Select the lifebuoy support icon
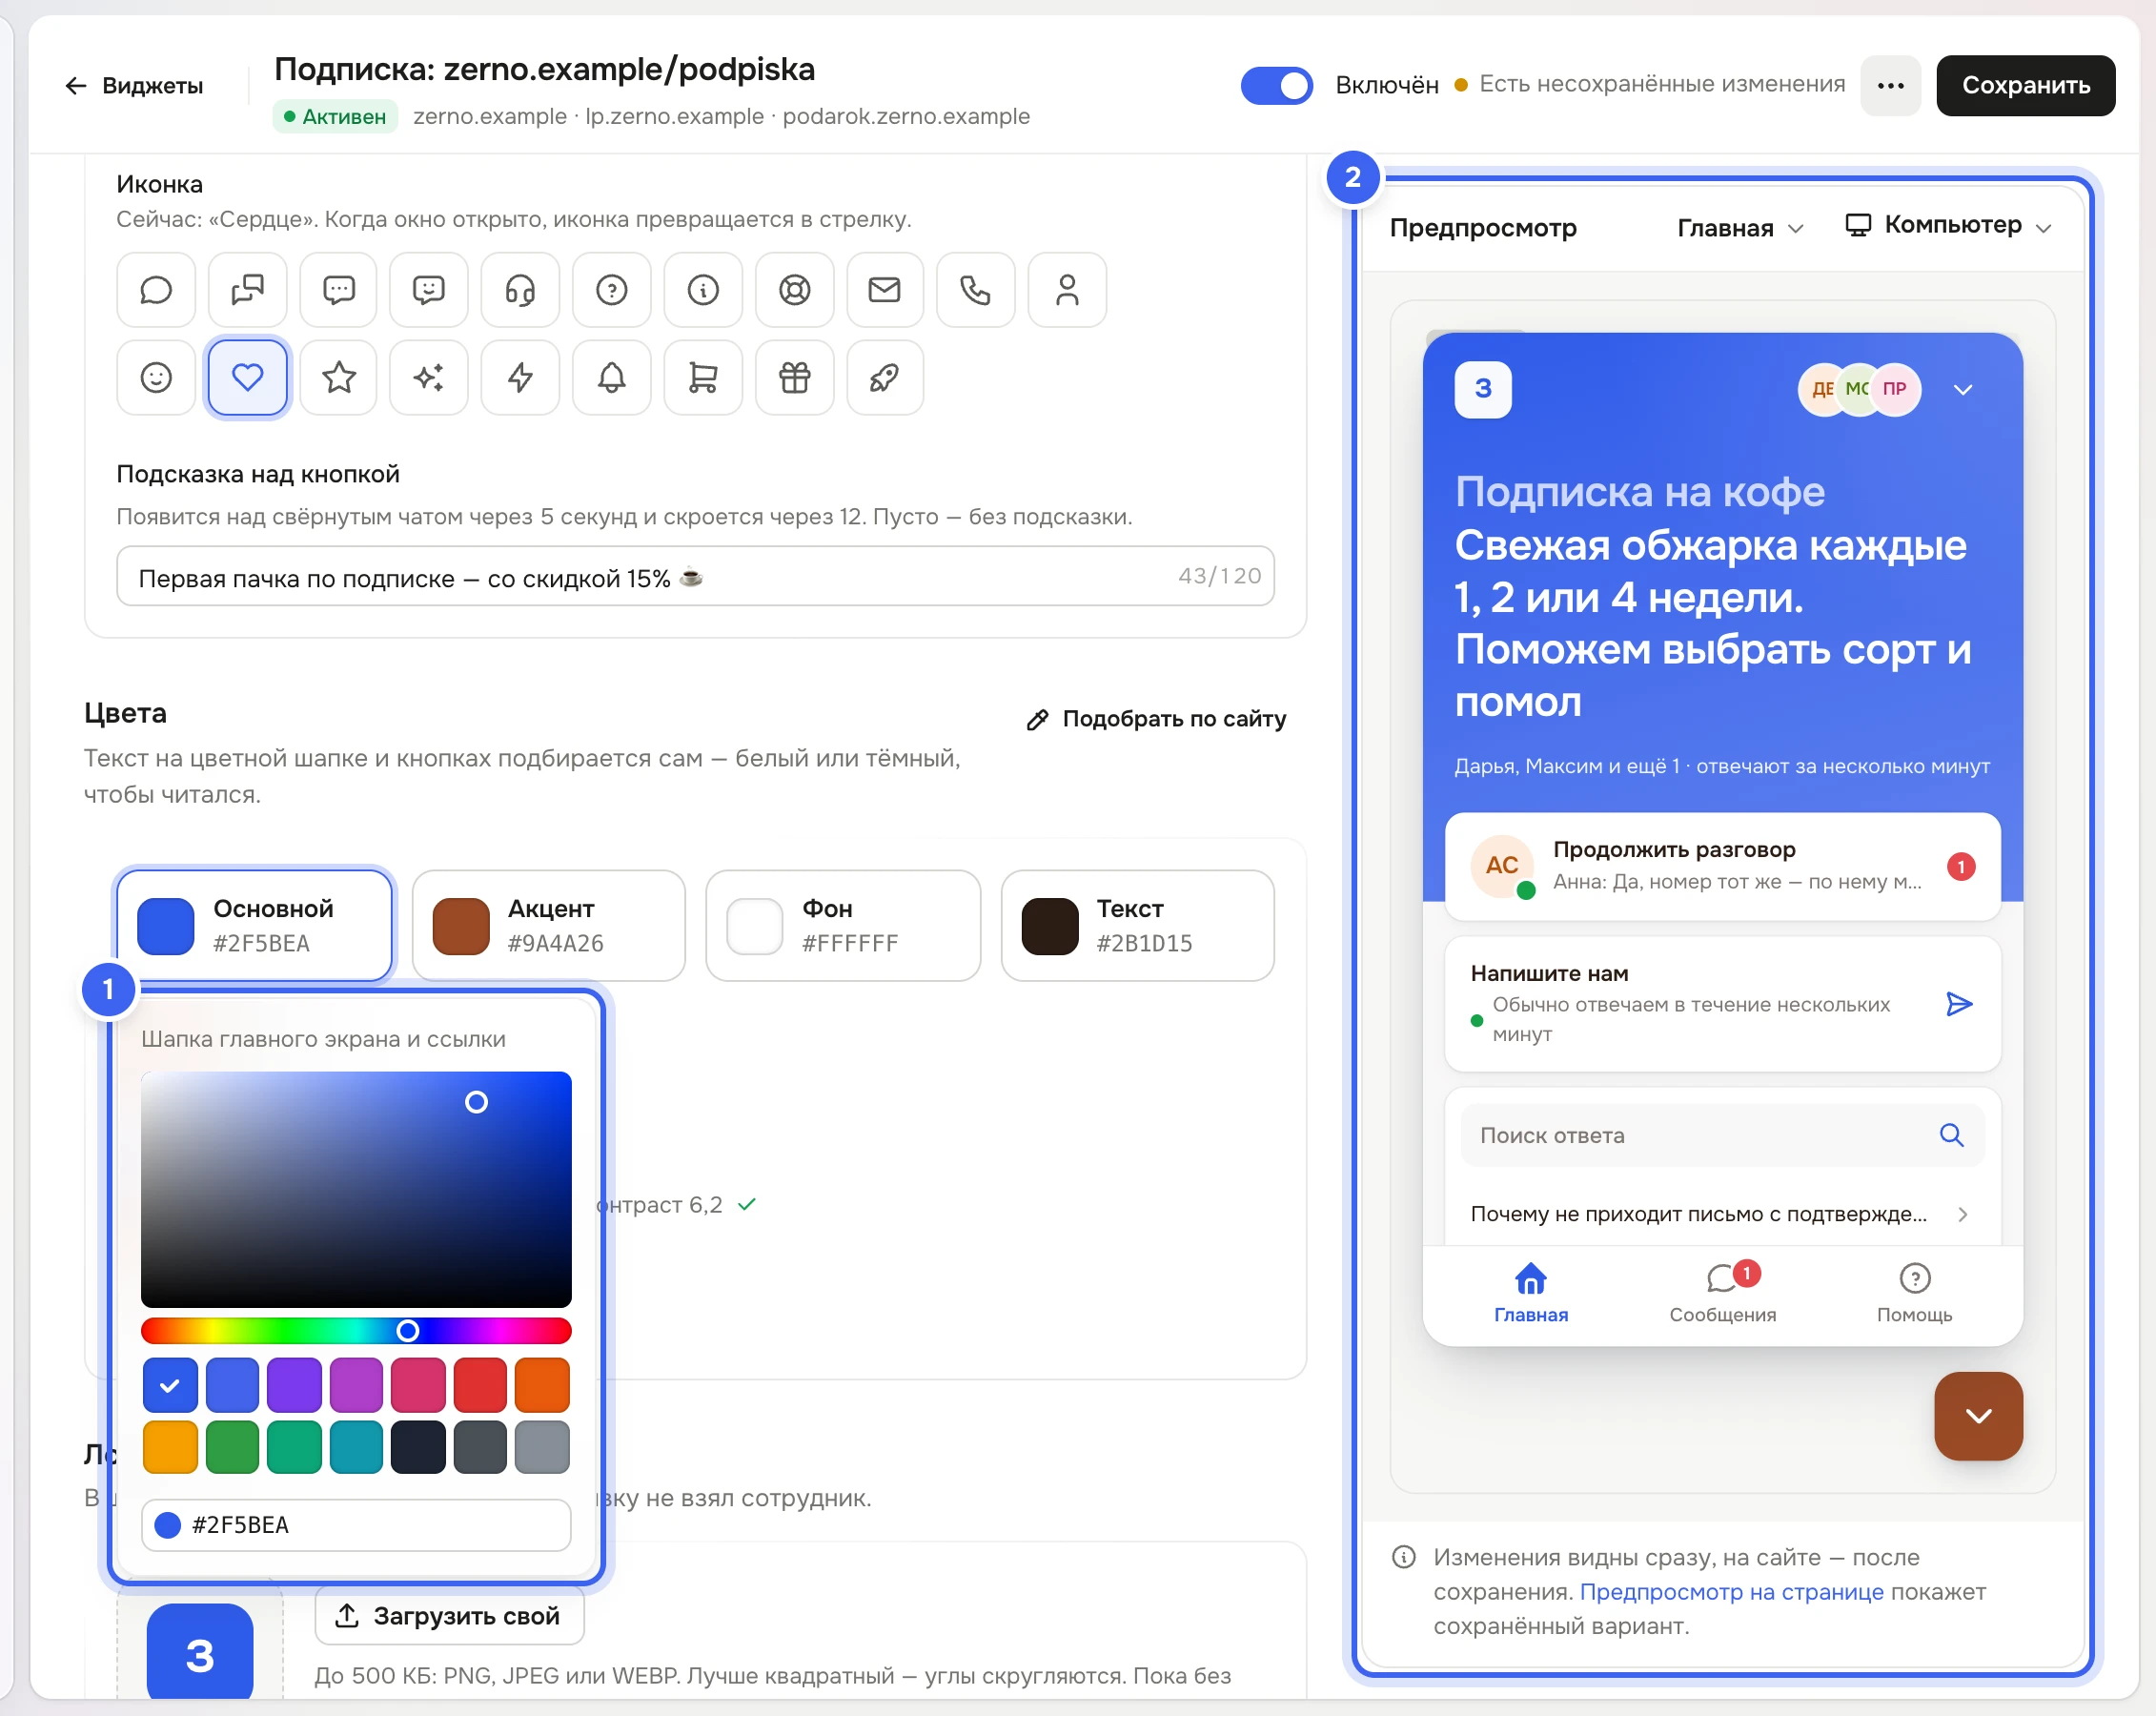Screen dimensions: 2156x1716 794,290
